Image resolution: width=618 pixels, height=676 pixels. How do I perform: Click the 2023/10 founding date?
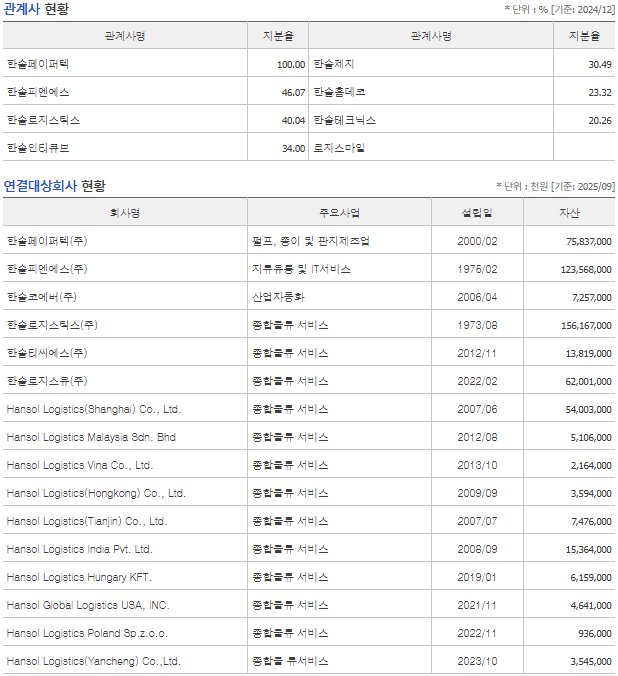click(x=477, y=661)
